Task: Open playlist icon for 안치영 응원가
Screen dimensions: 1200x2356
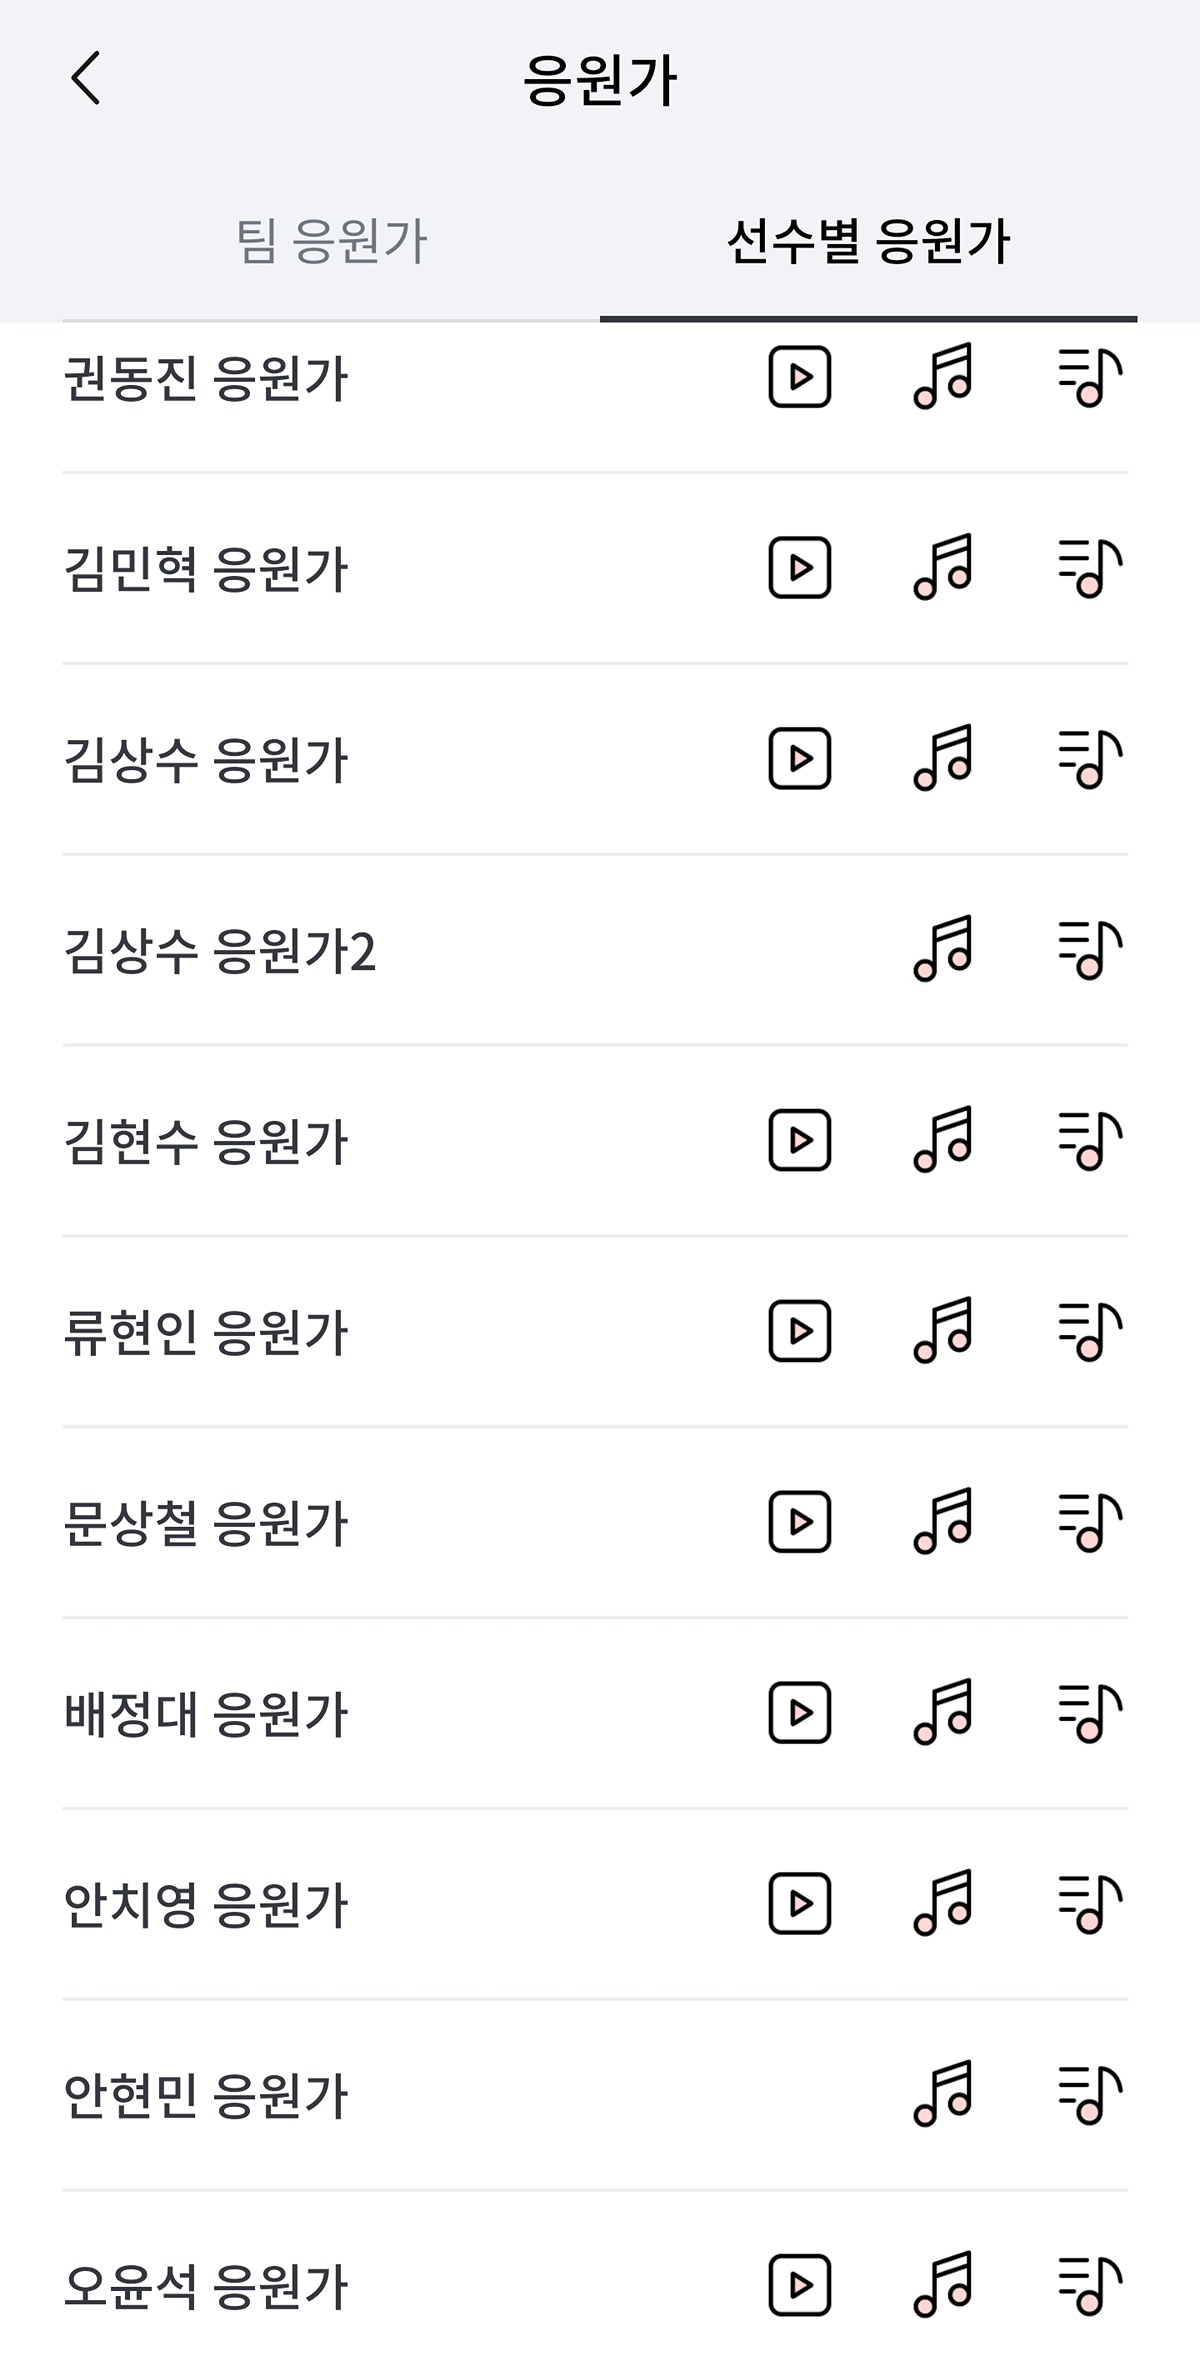Action: coord(1089,1904)
